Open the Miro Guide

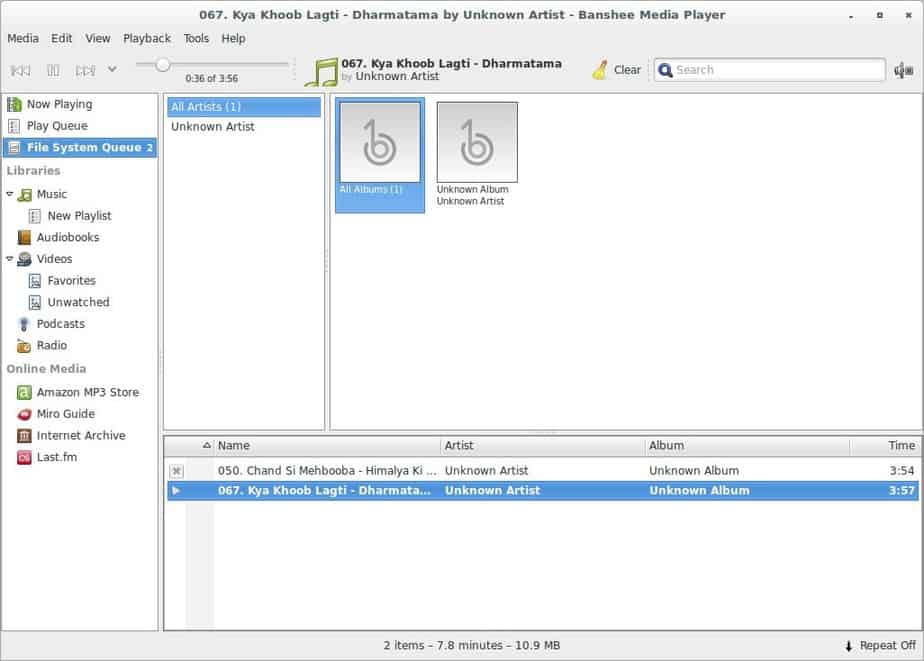[65, 414]
